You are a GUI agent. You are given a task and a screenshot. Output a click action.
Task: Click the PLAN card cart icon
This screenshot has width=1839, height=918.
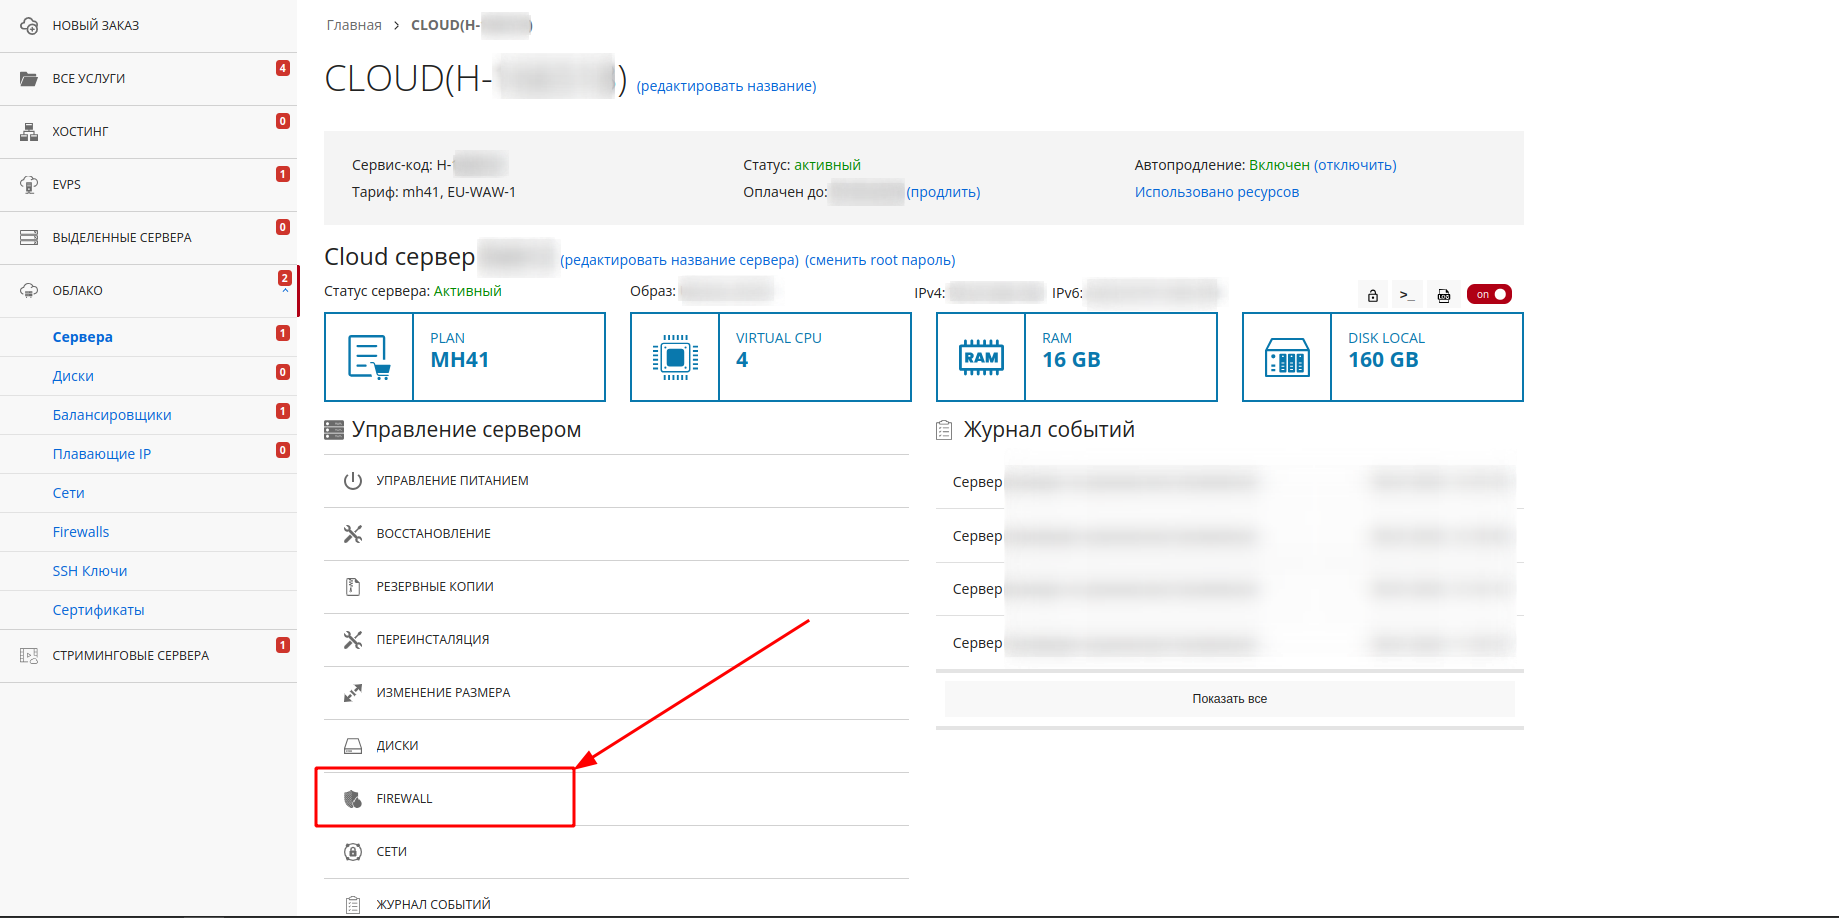pyautogui.click(x=369, y=357)
